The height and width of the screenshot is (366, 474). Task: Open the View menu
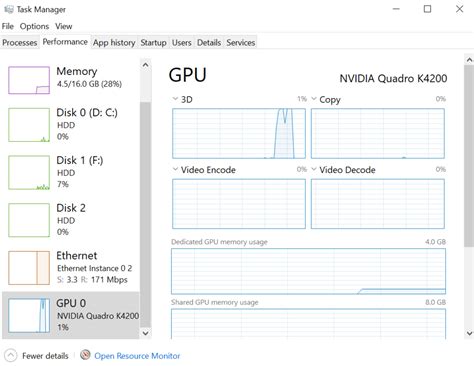click(x=64, y=26)
